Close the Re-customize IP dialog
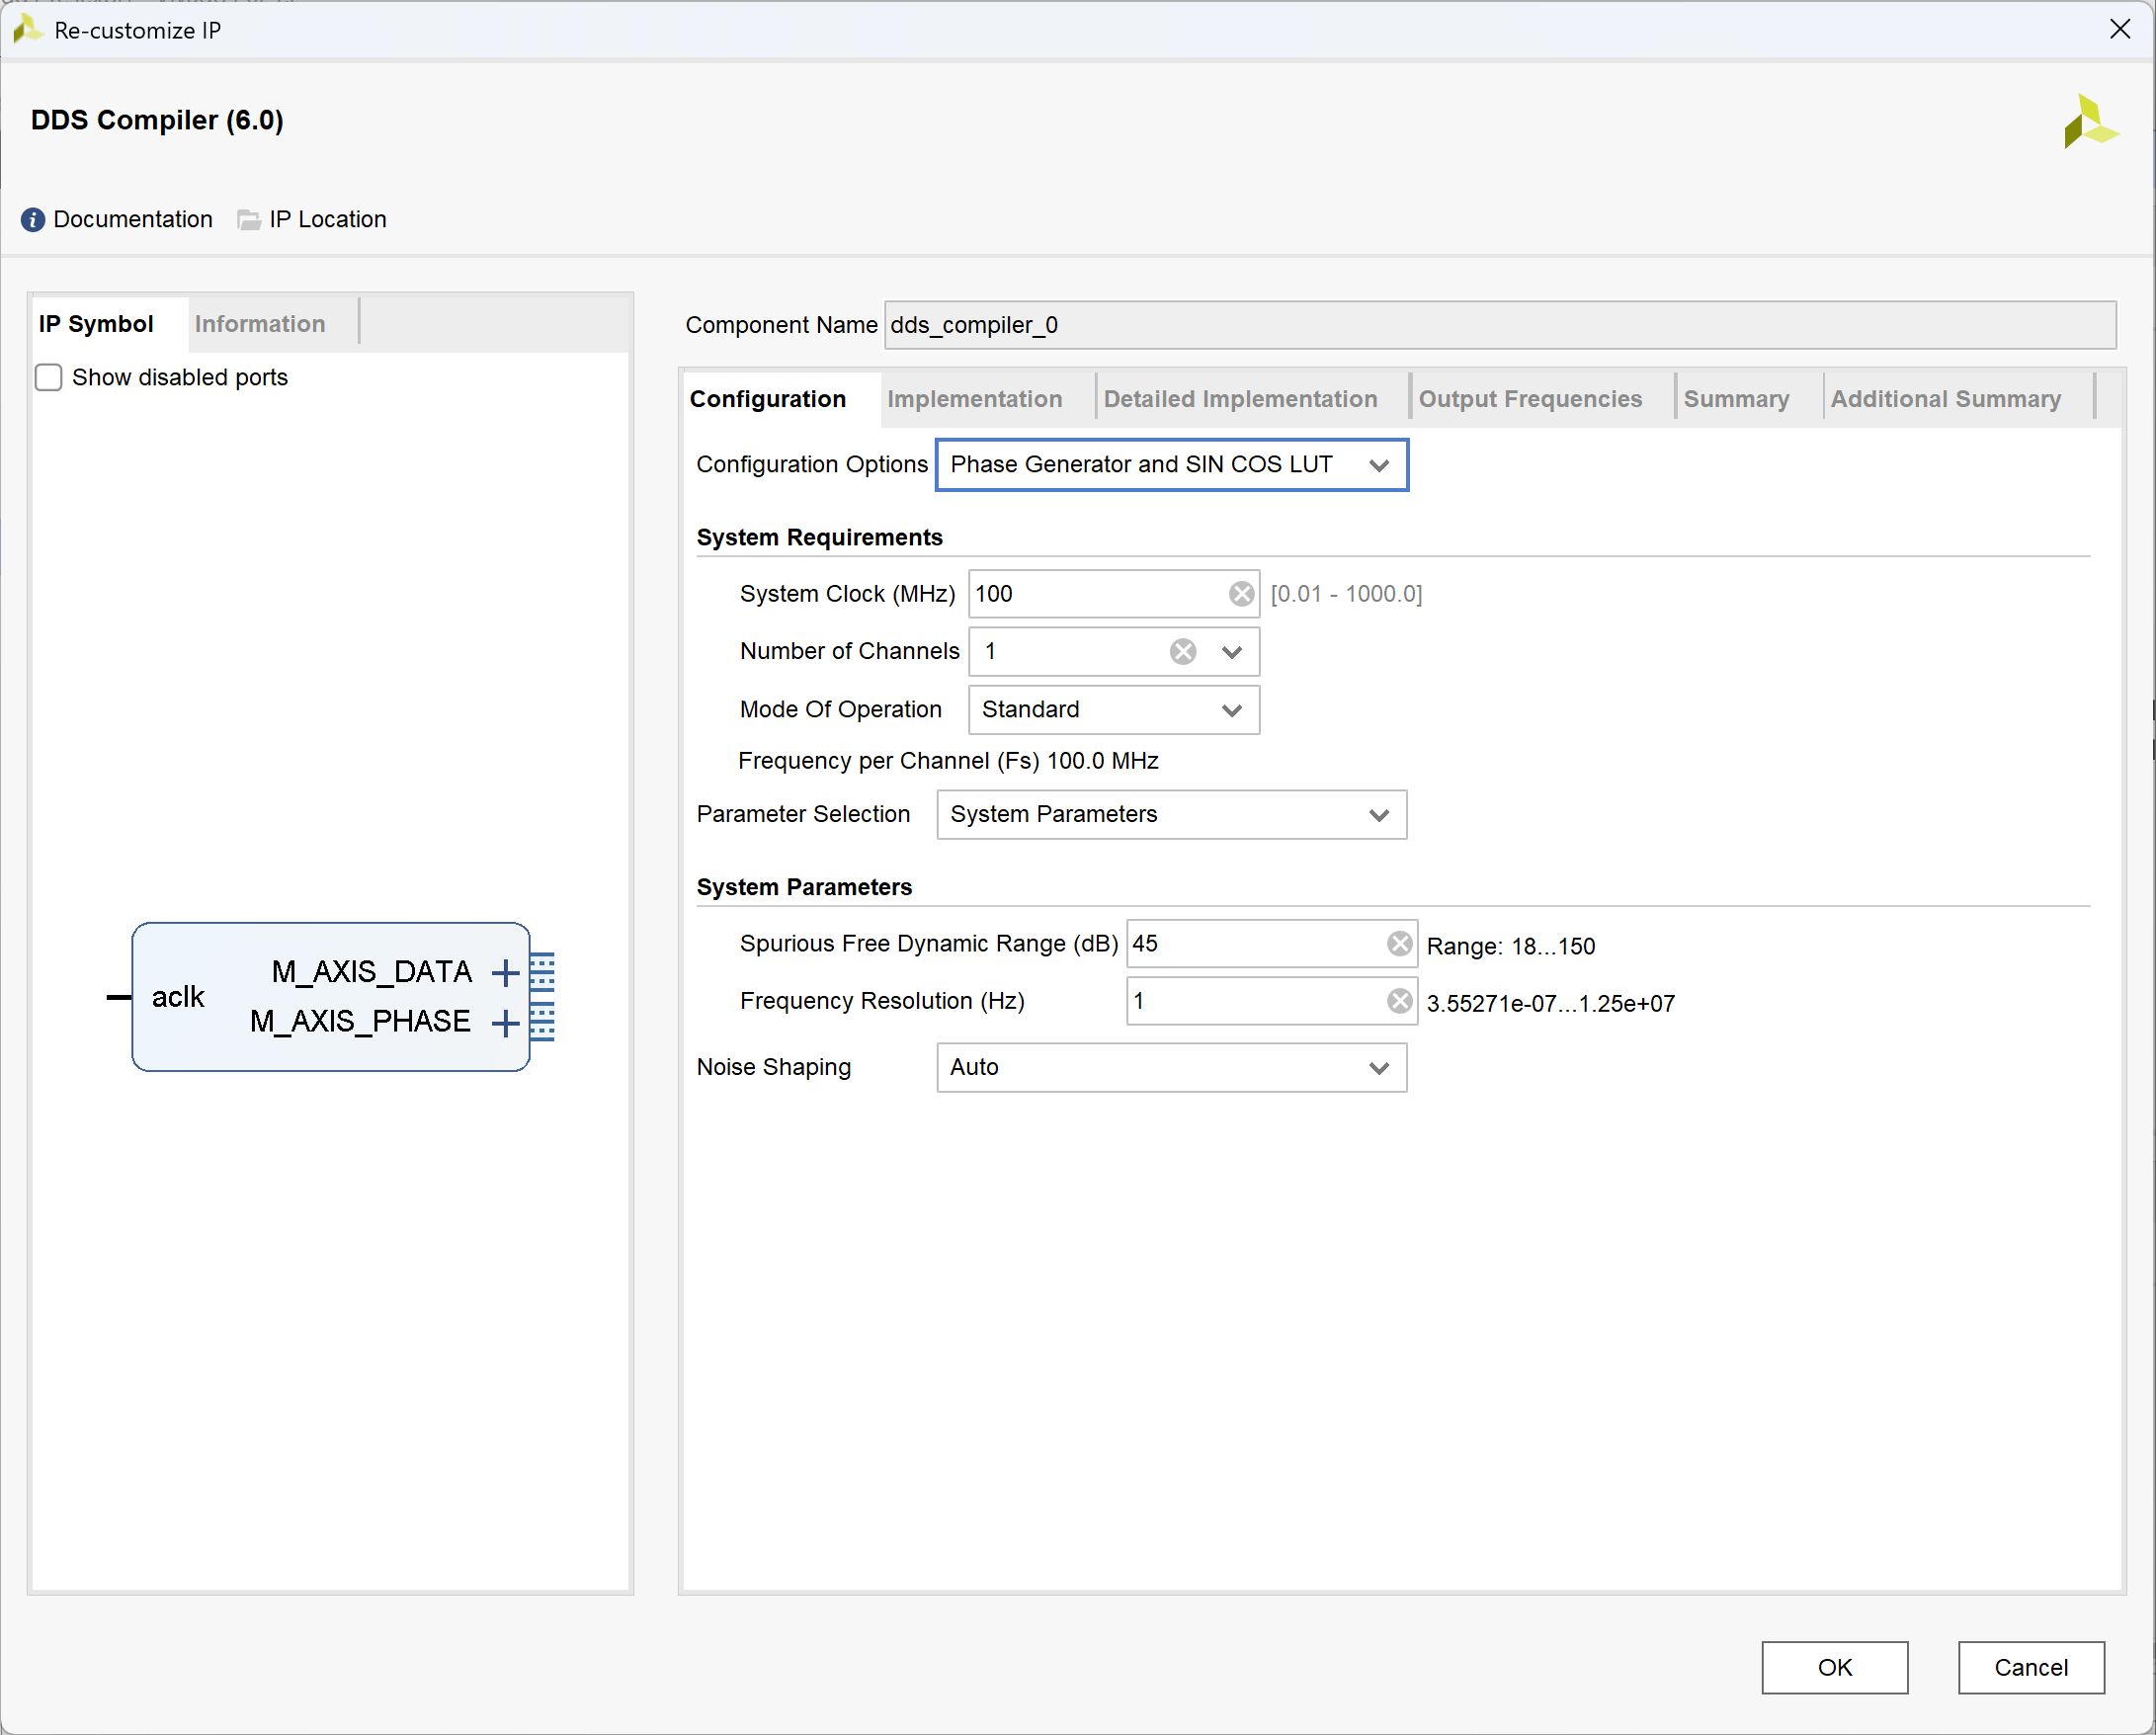Viewport: 2156px width, 1735px height. pyautogui.click(x=2120, y=30)
